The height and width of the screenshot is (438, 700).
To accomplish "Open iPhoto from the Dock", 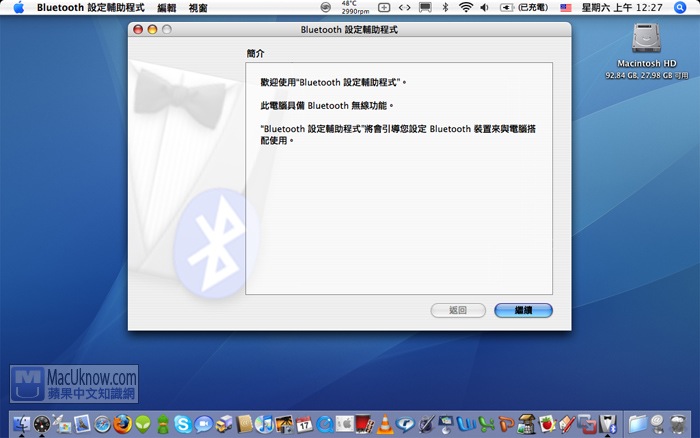I will 284,424.
